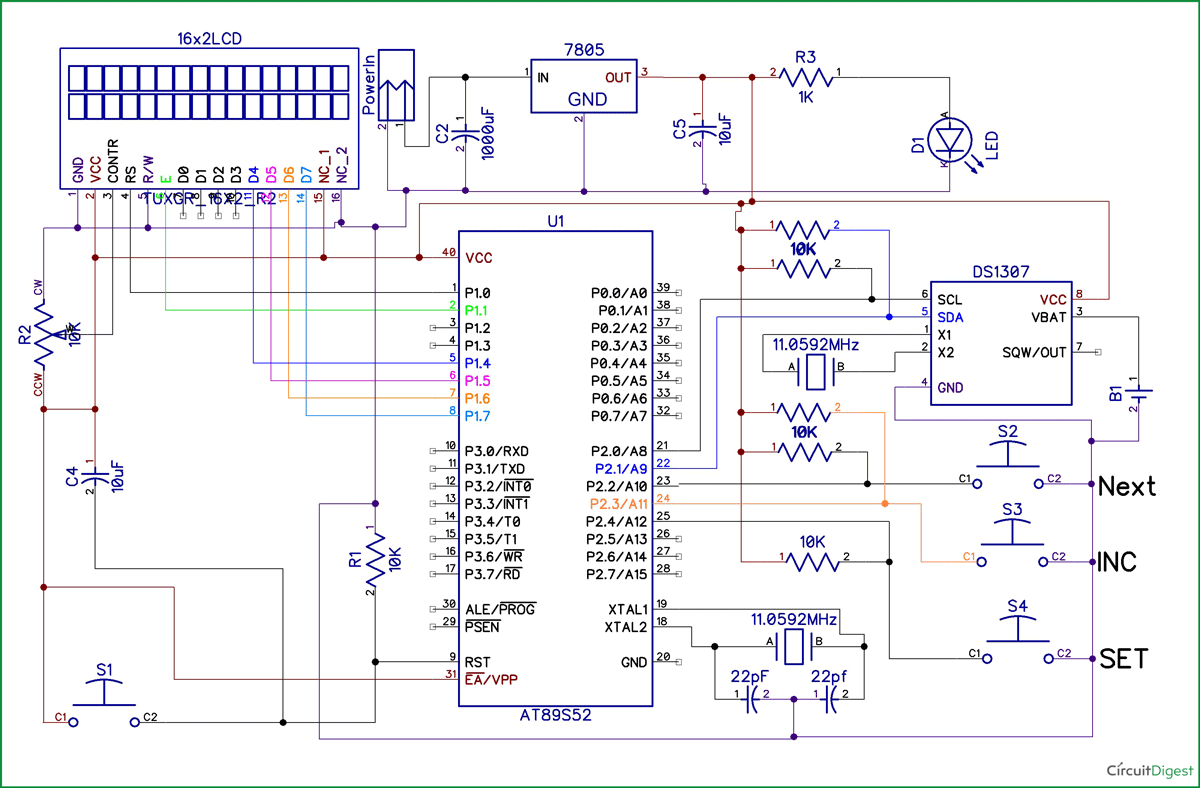Screen dimensions: 1200x788
Task: Click the "VBAT" pin label
Action: (1048, 317)
